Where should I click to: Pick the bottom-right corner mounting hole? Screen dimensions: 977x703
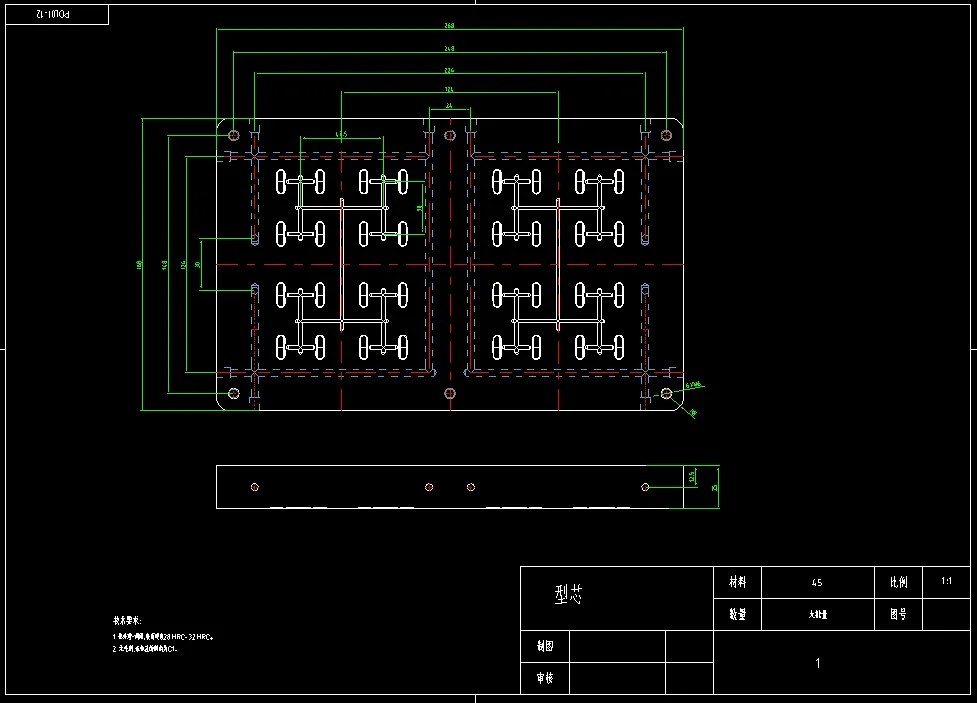click(666, 393)
